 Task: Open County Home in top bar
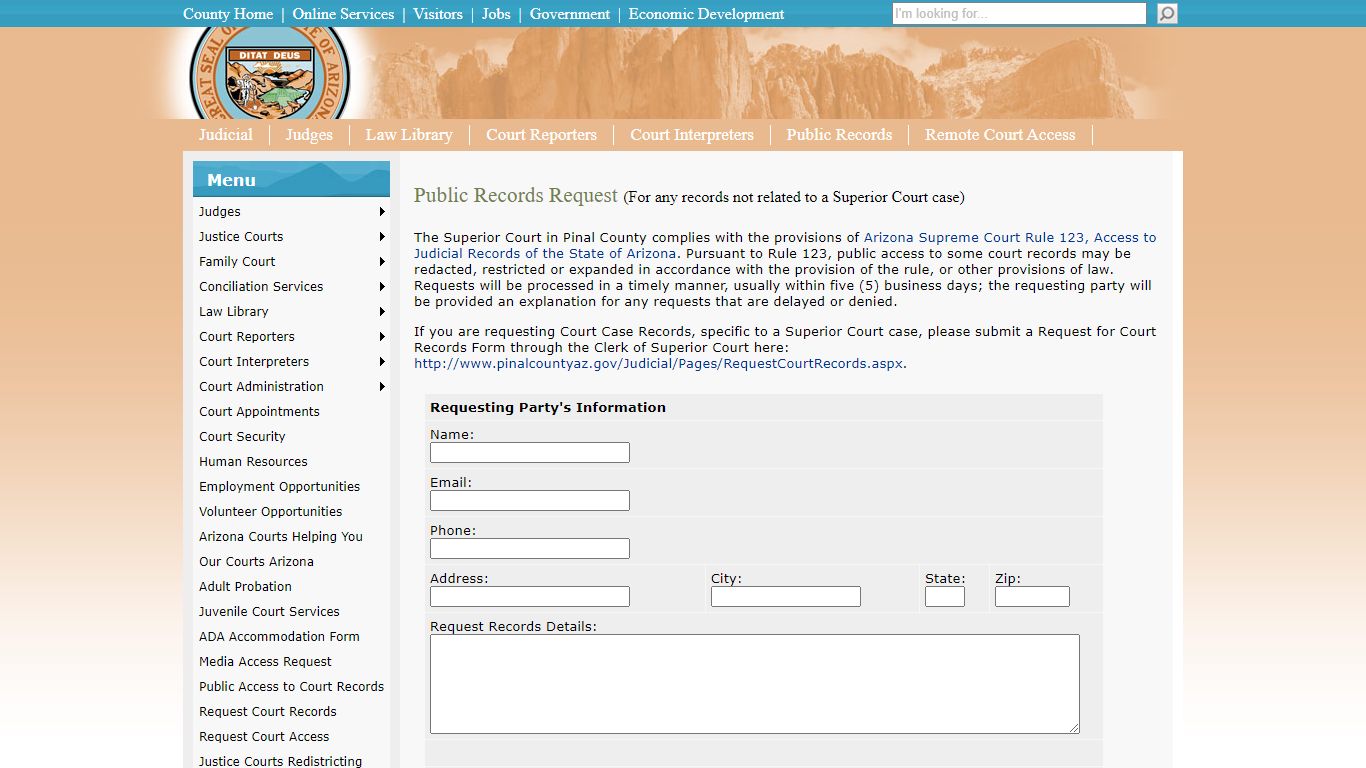point(228,14)
